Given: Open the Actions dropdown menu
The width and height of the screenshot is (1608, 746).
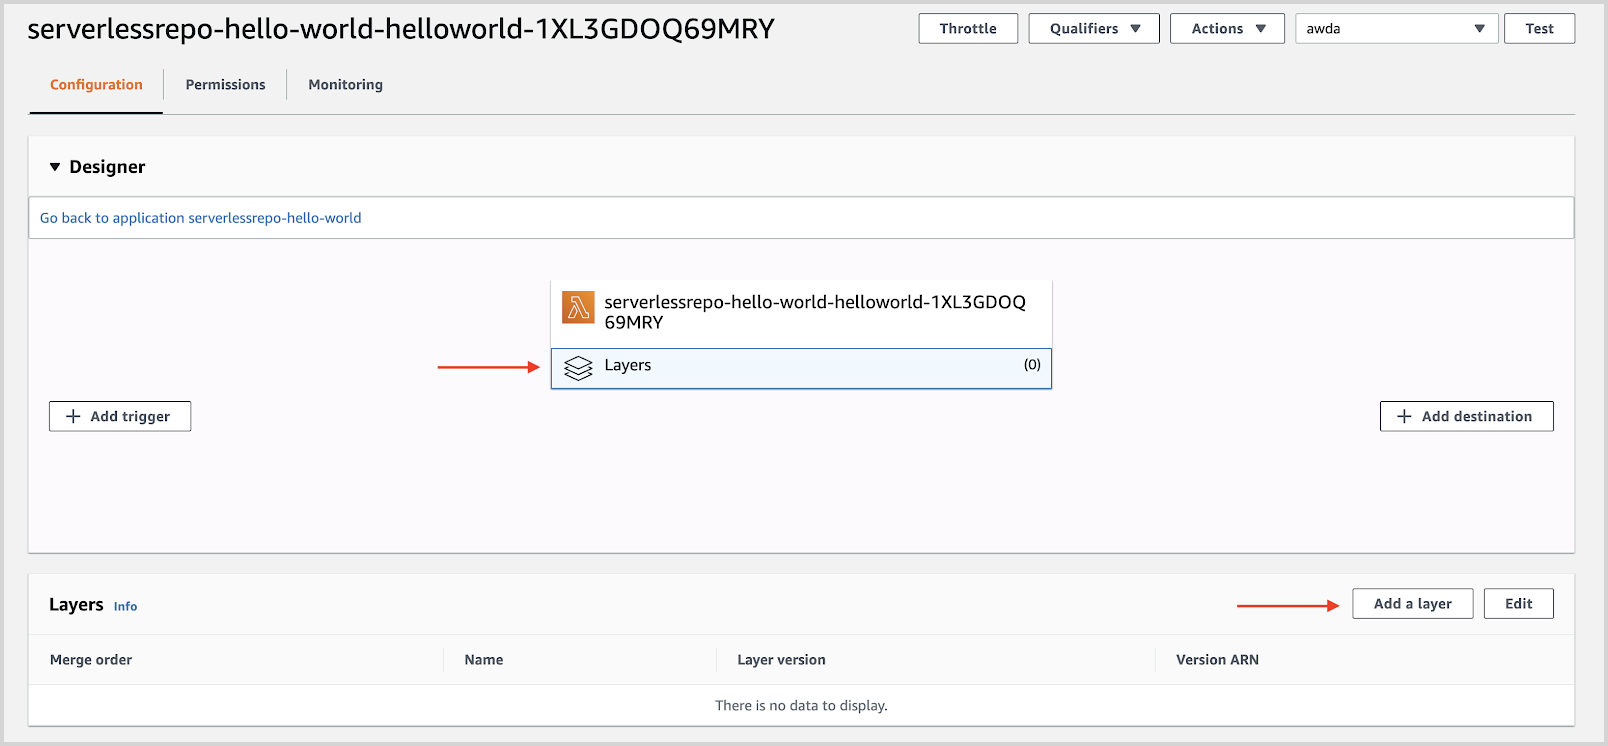Looking at the screenshot, I should 1227,29.
